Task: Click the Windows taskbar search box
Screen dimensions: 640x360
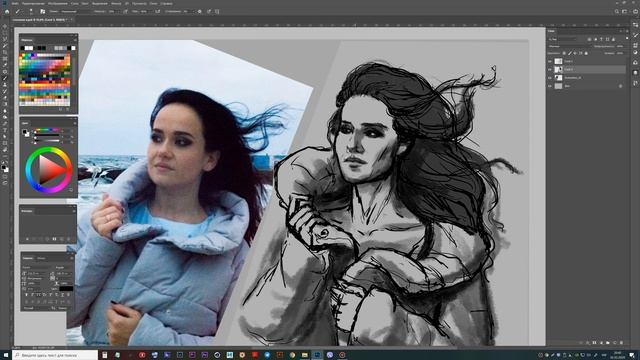Action: (x=56, y=355)
